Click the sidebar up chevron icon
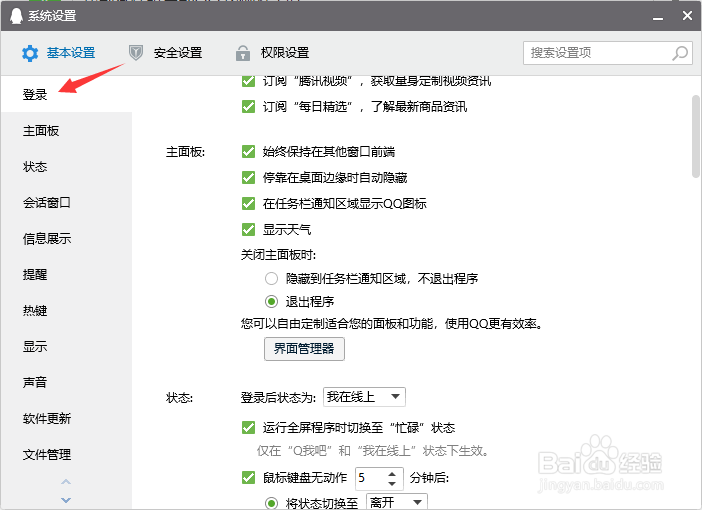Viewport: 702px width, 510px height. coord(66,482)
